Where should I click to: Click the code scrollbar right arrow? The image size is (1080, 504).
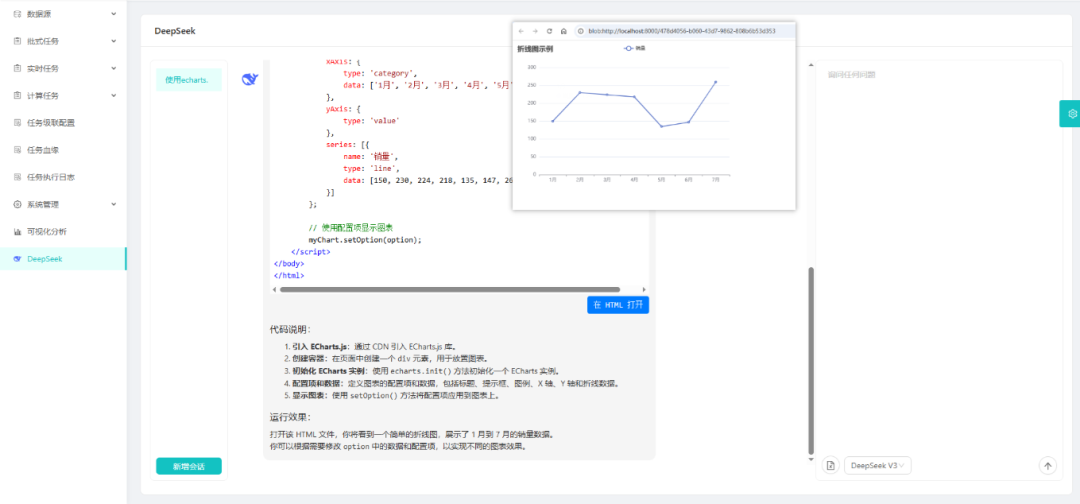644,290
